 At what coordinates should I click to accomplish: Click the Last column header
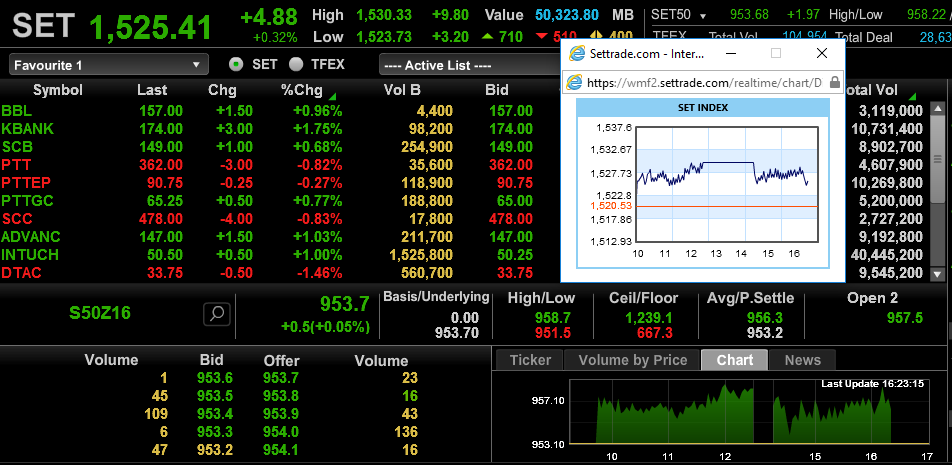tap(152, 90)
